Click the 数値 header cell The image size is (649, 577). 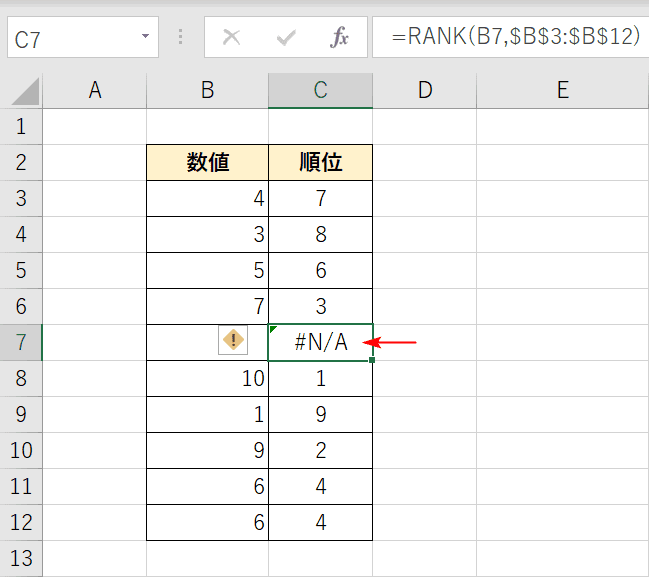(207, 162)
